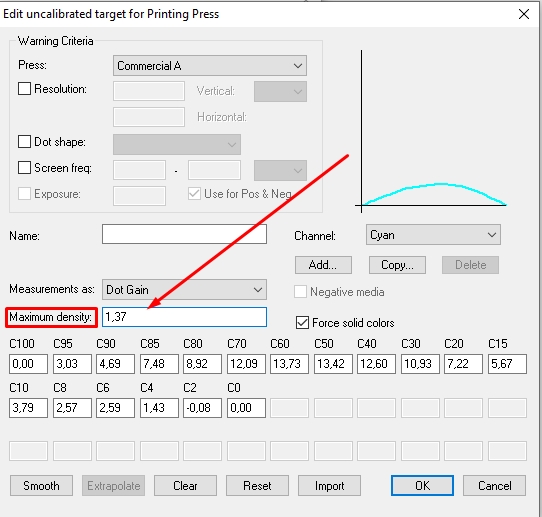Click the second Screen freq input field
This screenshot has height=517, width=542.
pos(214,170)
